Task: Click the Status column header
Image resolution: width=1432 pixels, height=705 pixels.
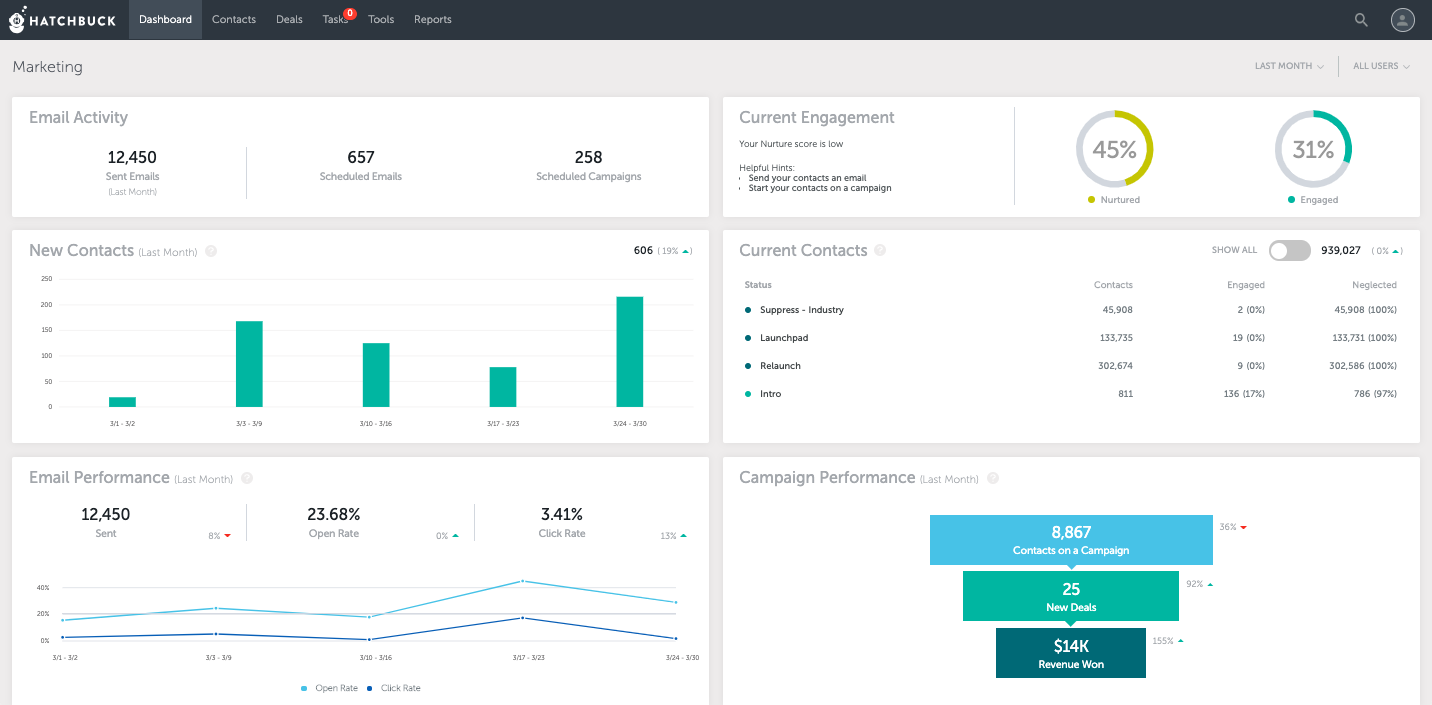Action: [758, 285]
